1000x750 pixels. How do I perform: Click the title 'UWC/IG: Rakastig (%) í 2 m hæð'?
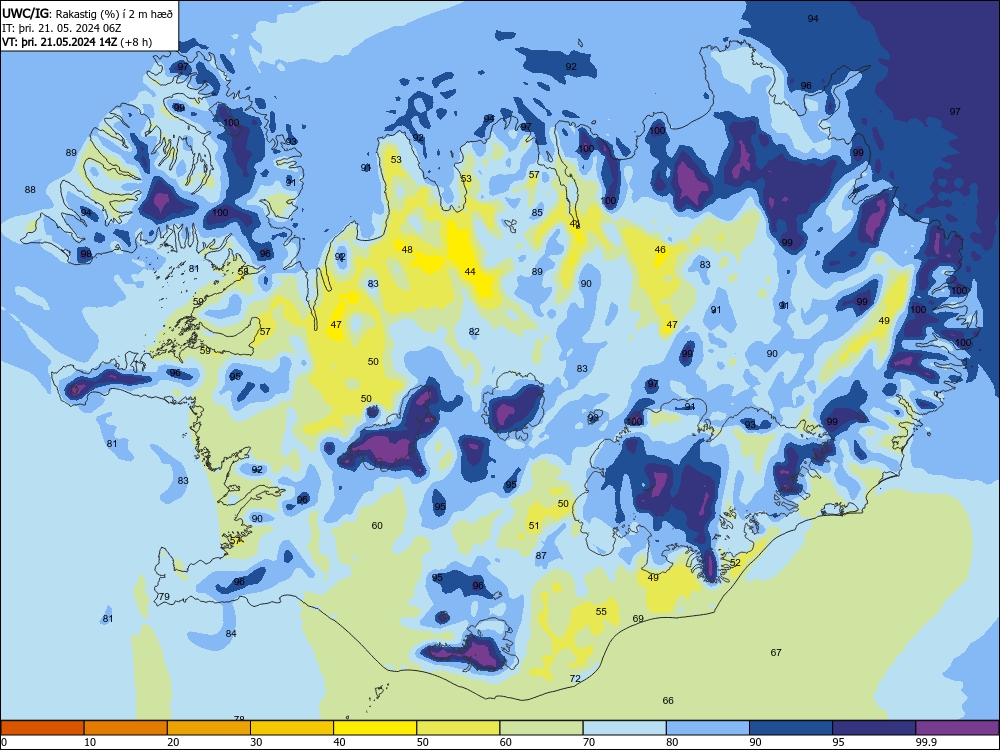click(87, 13)
